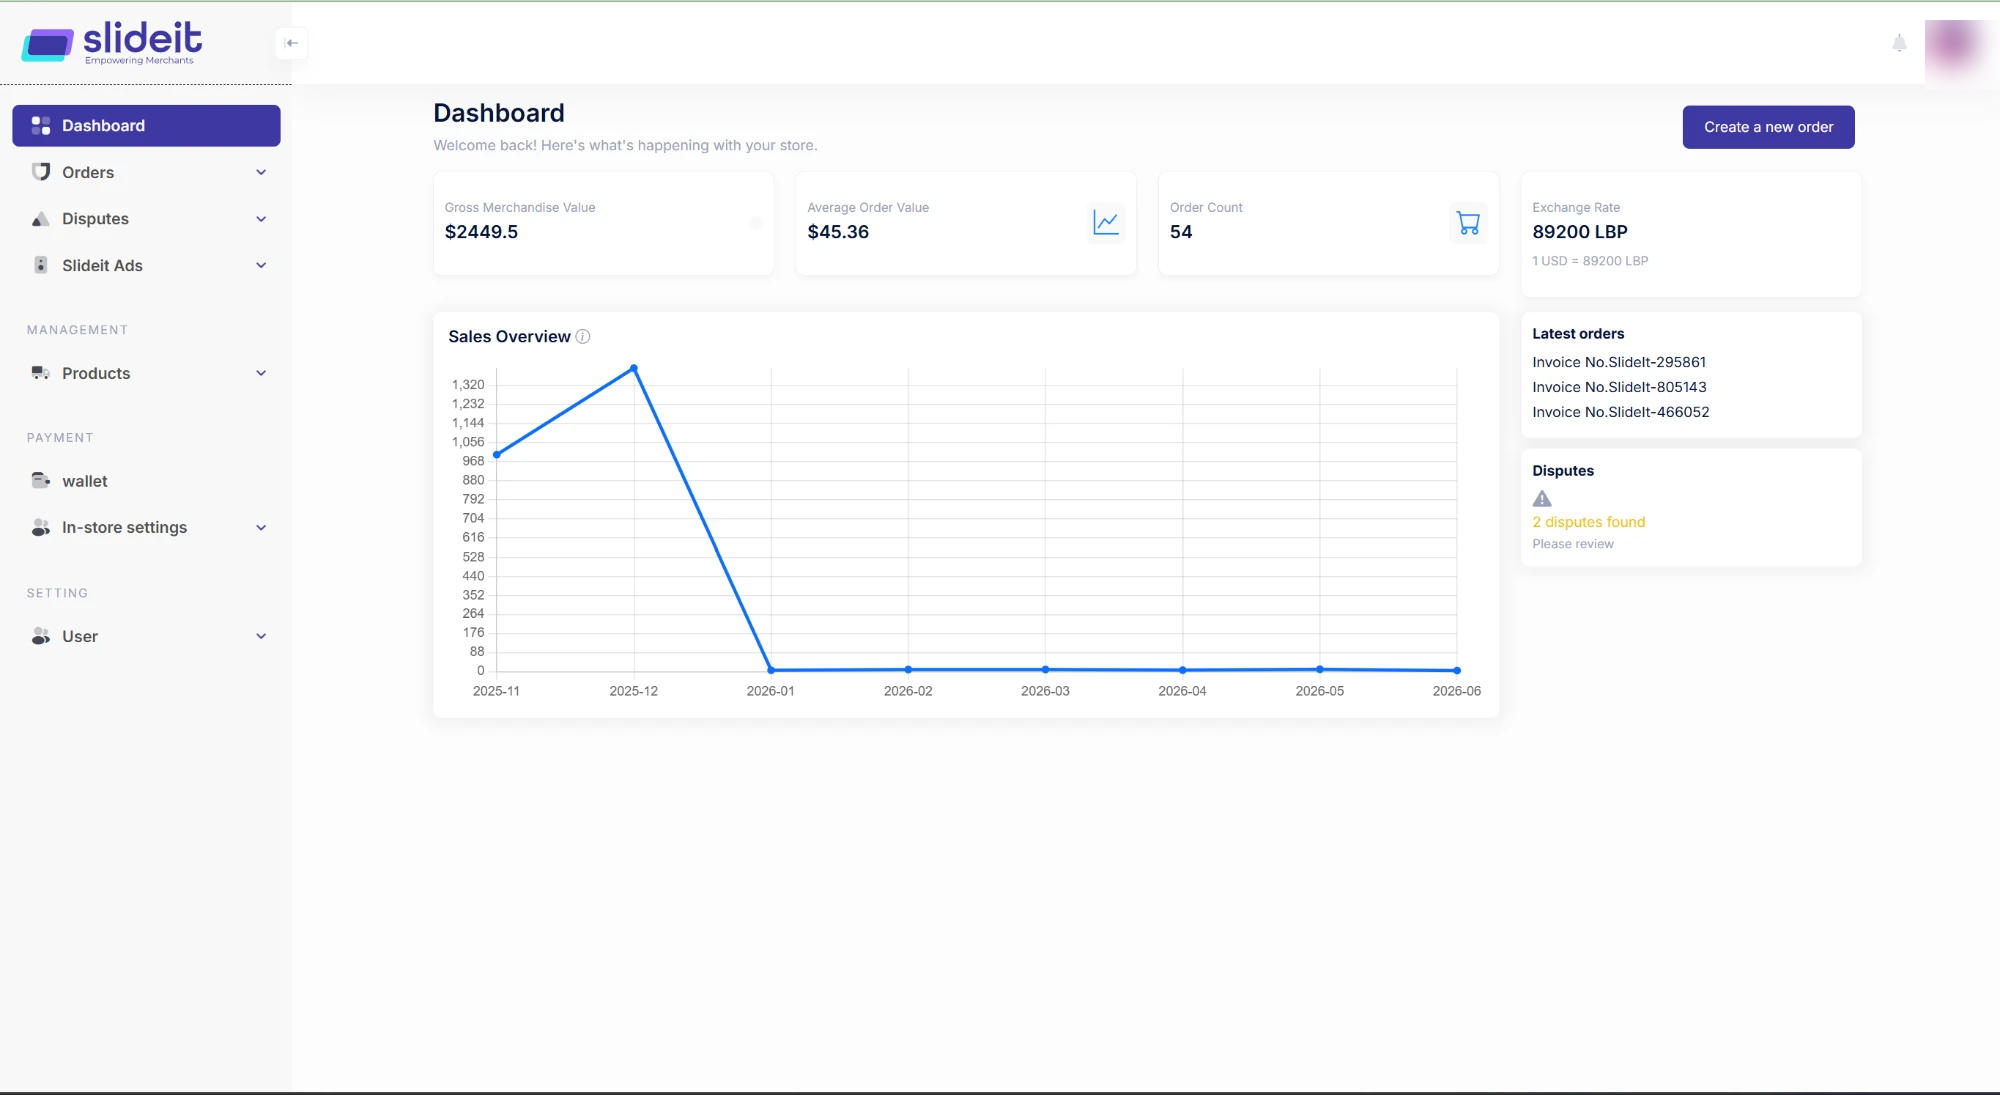Viewport: 2000px width, 1095px height.
Task: Click the Dashboard grid icon
Action: pos(41,125)
